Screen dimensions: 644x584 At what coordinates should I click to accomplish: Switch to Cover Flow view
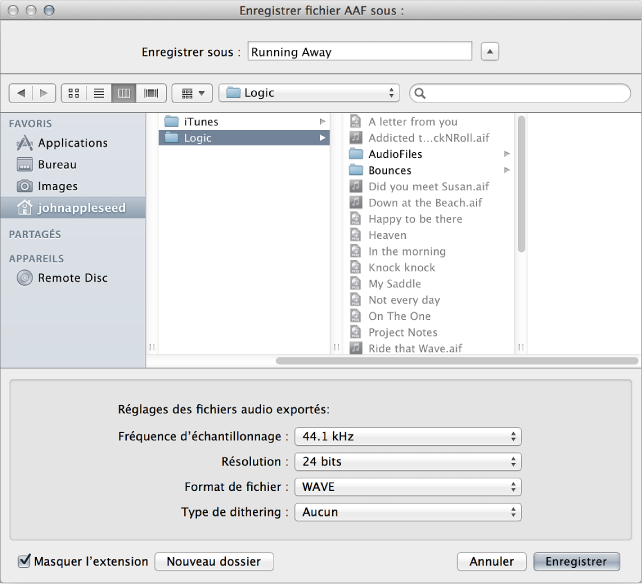(151, 93)
